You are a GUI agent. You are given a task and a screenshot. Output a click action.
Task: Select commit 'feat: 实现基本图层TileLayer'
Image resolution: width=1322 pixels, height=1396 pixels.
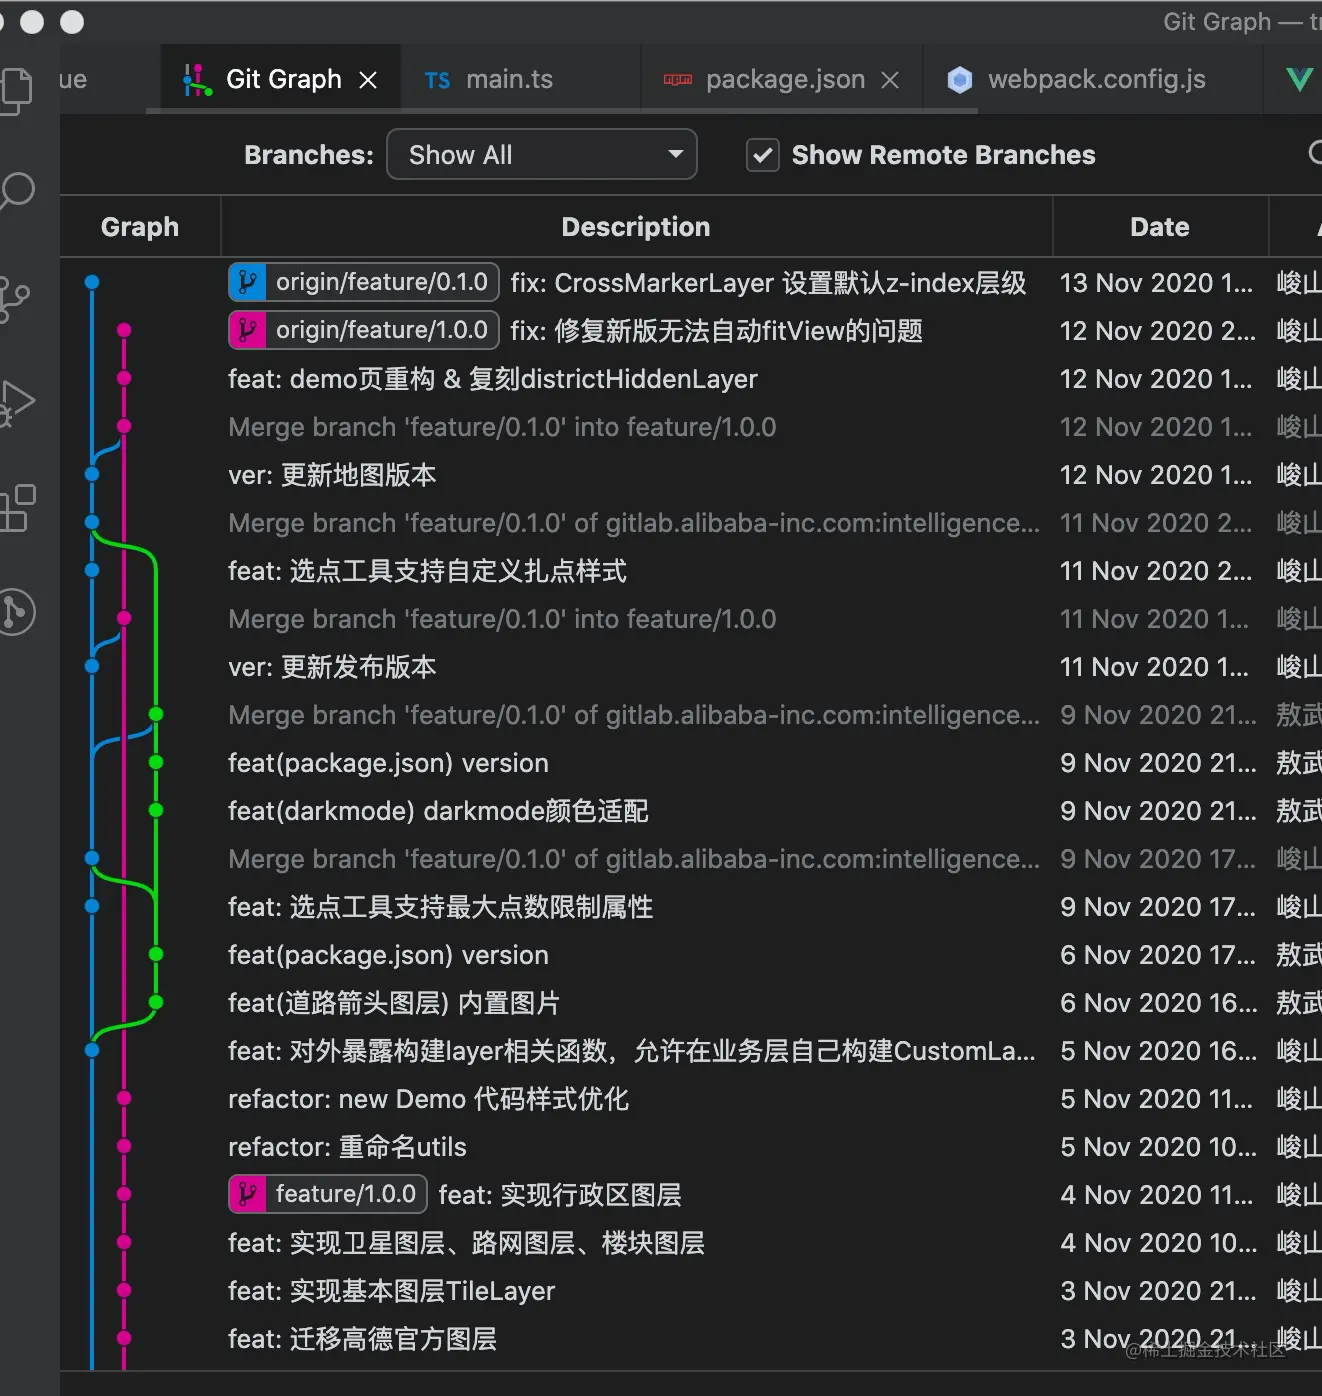click(391, 1291)
